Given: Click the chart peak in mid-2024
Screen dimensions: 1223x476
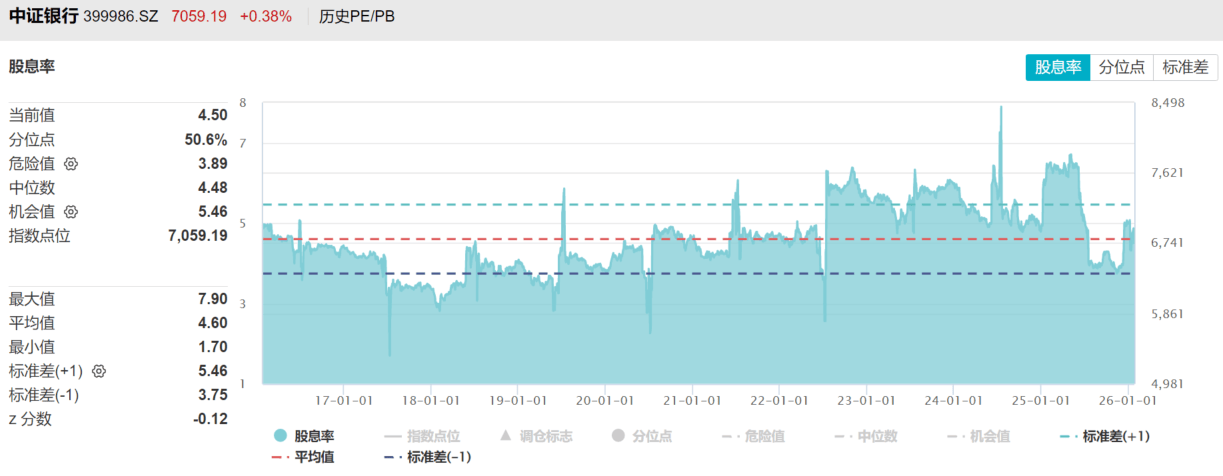Looking at the screenshot, I should (1001, 107).
